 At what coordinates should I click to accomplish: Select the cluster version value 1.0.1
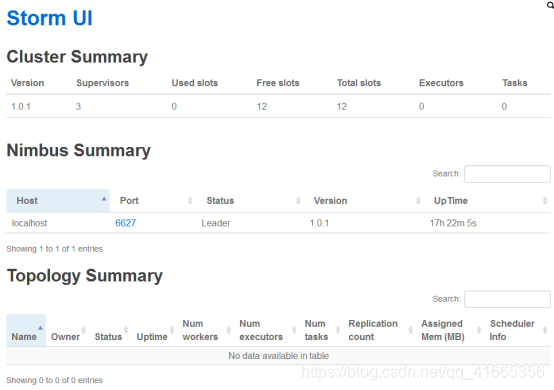tap(21, 106)
